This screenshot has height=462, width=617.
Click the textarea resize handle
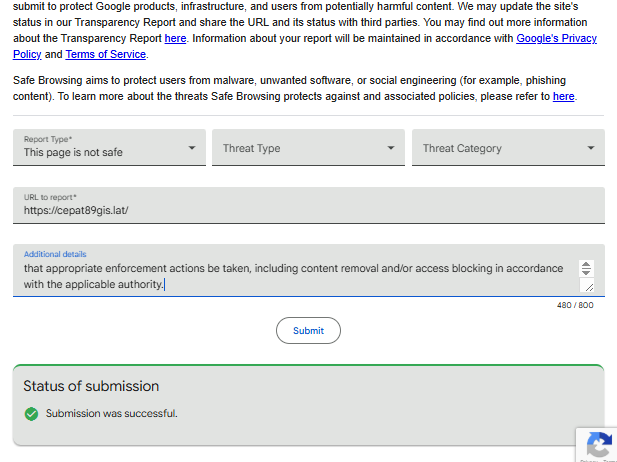(589, 287)
